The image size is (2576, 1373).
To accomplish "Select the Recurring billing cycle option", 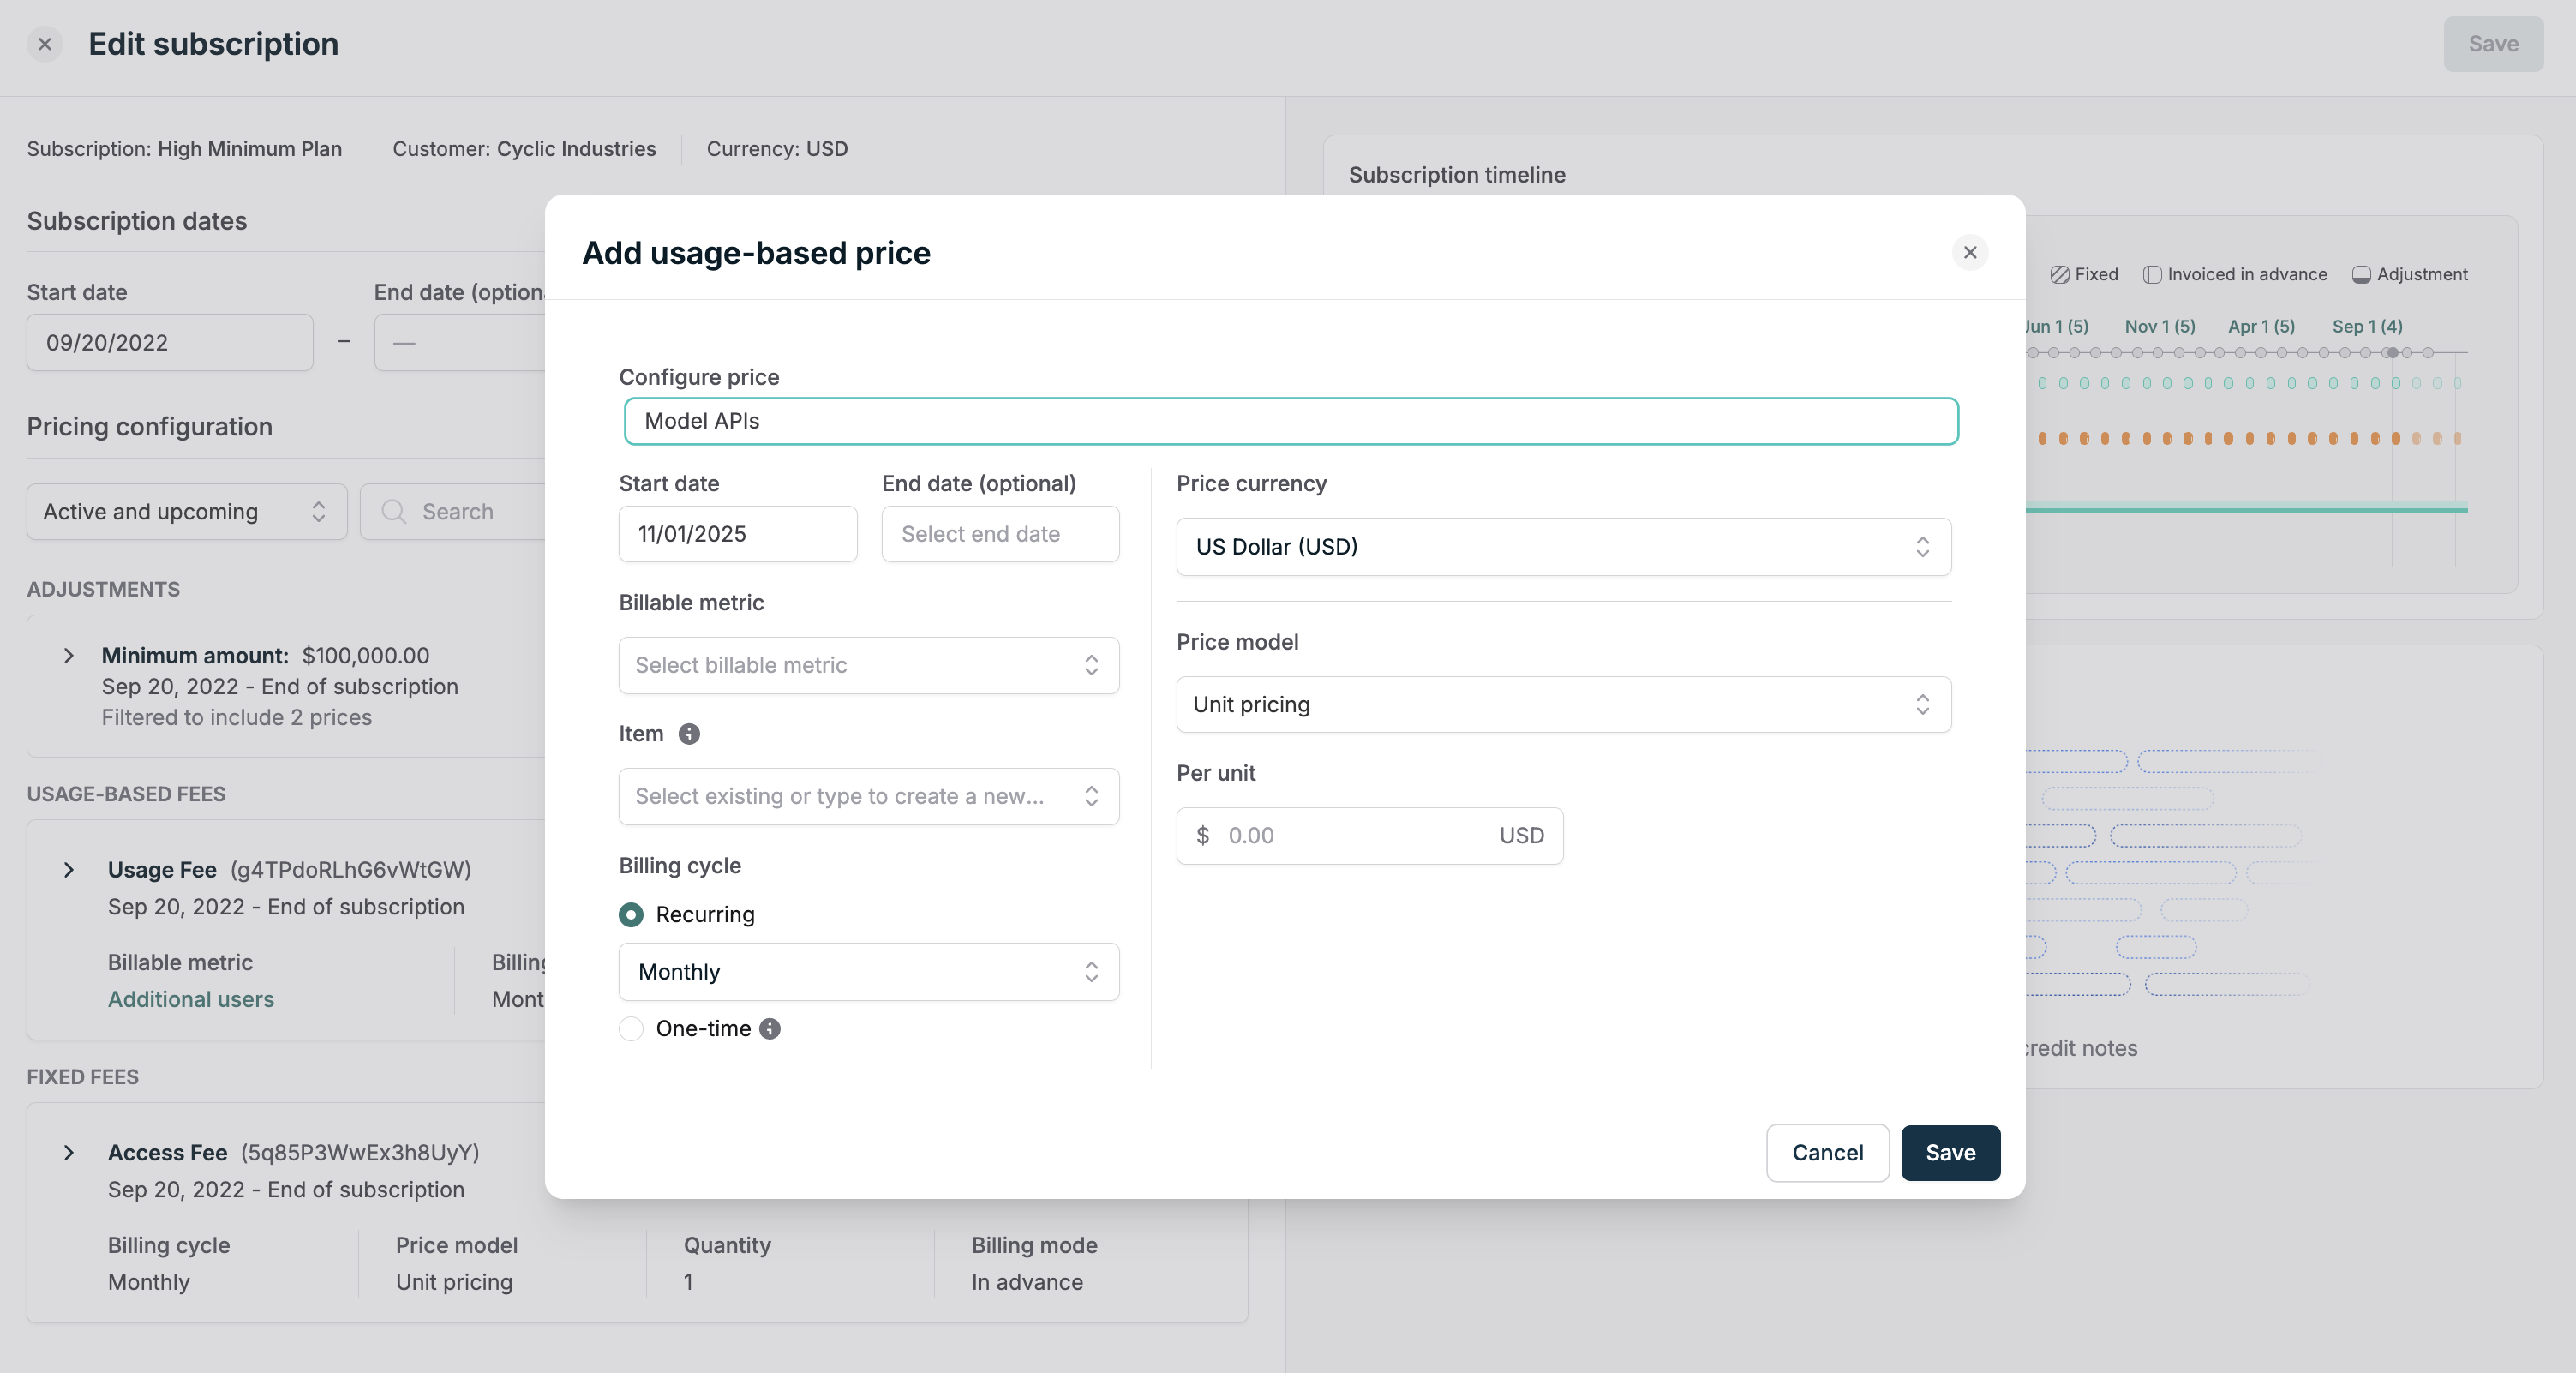I will click(631, 915).
